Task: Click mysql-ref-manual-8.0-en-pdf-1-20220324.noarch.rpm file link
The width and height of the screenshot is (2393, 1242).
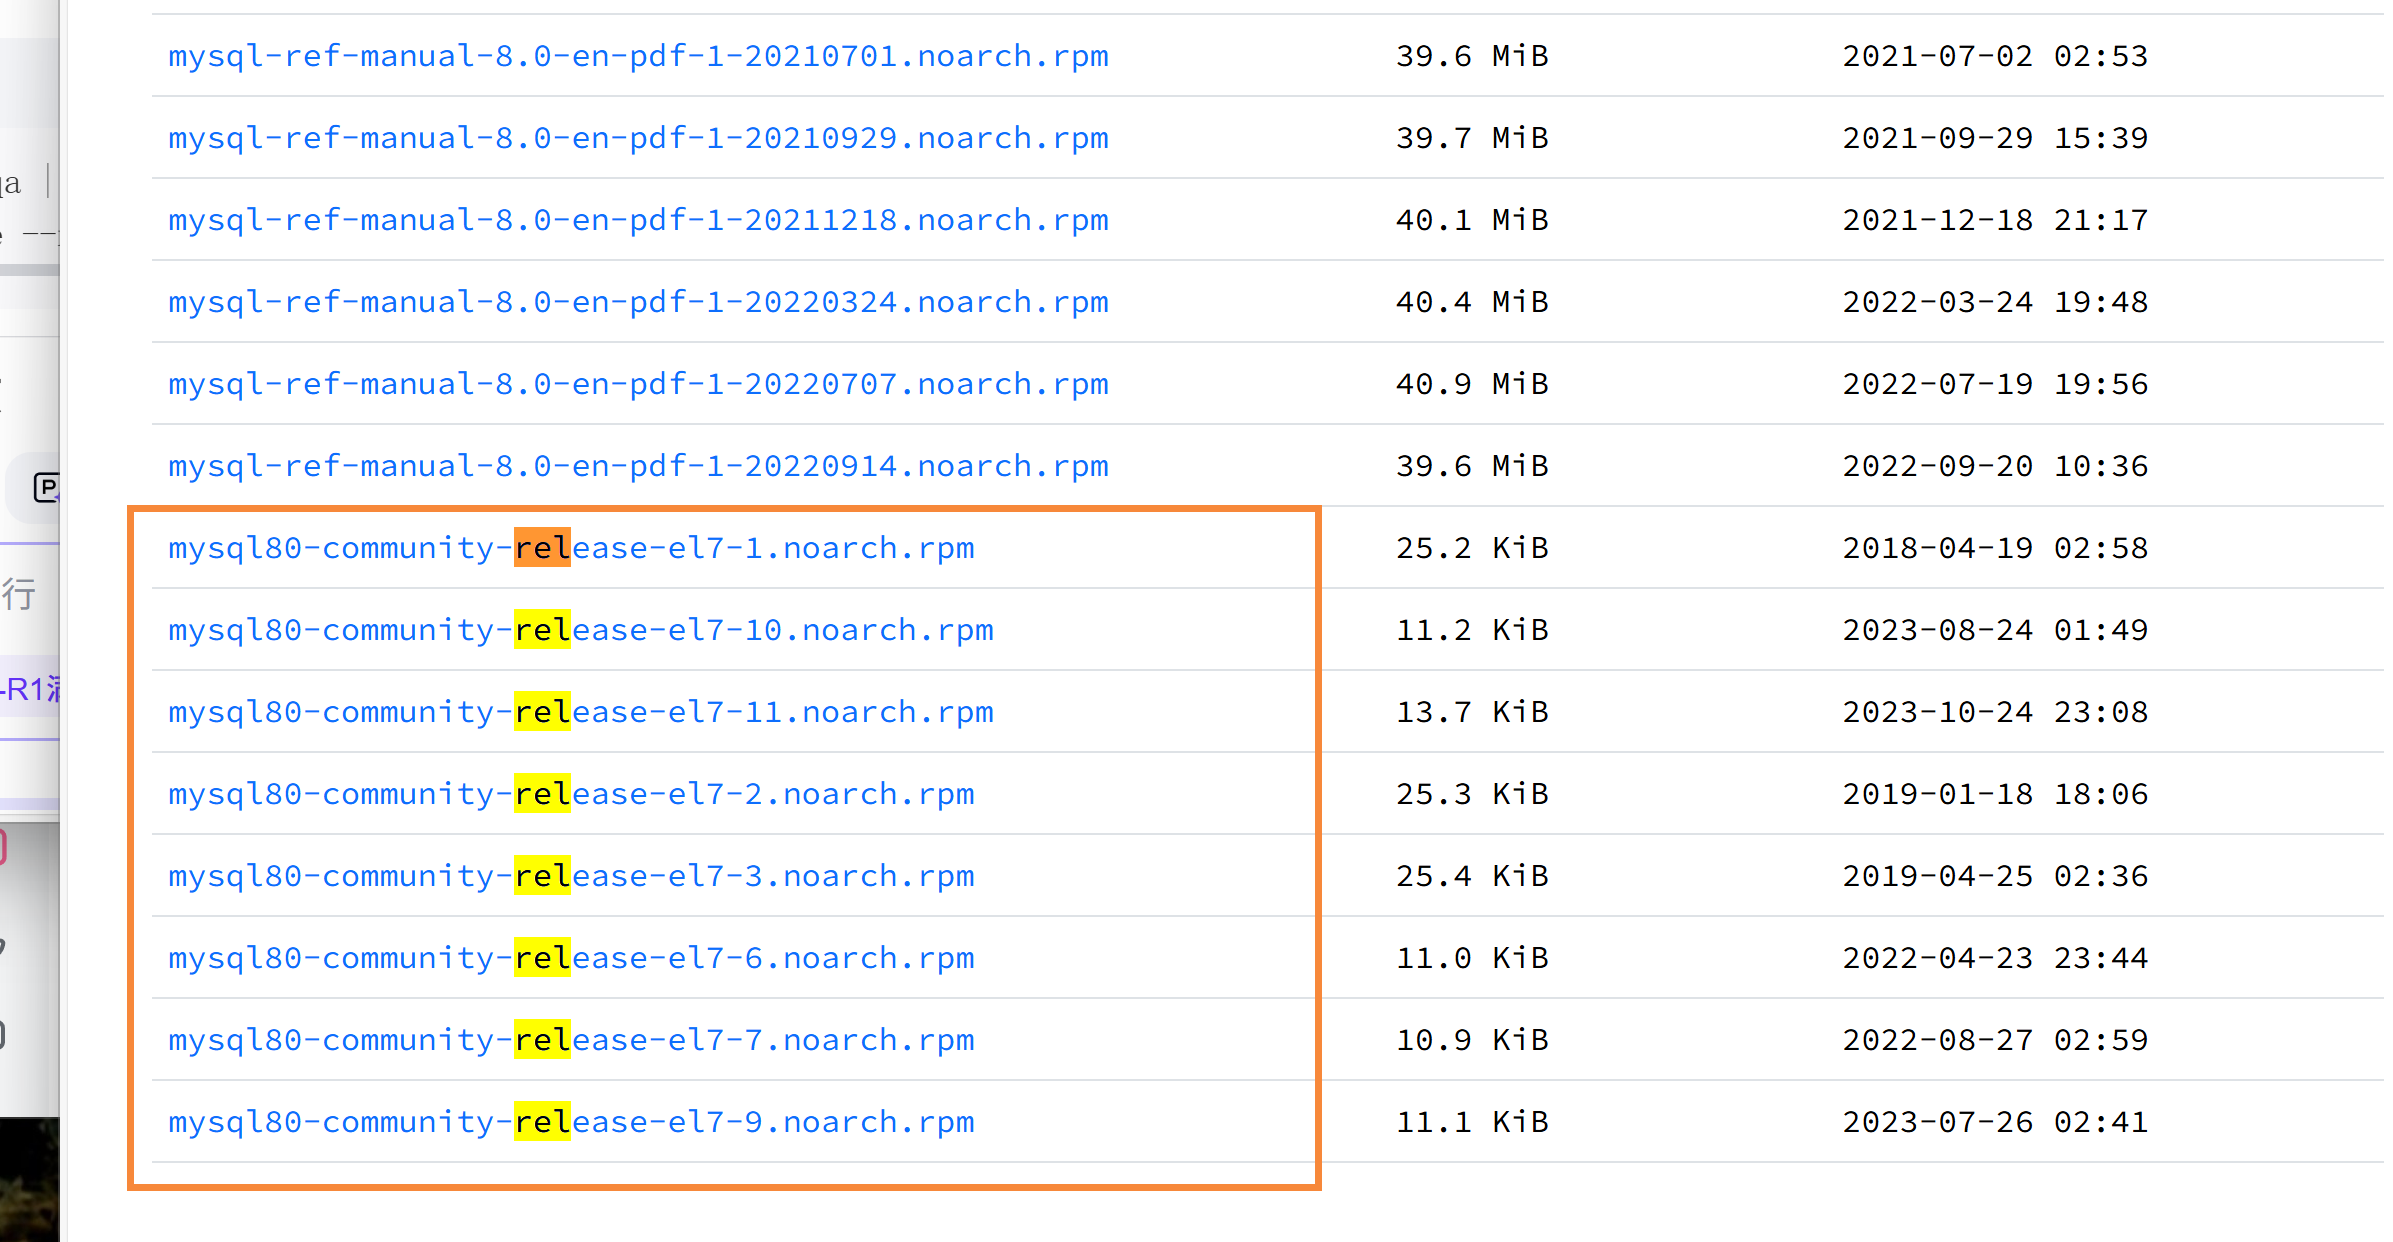Action: tap(638, 302)
